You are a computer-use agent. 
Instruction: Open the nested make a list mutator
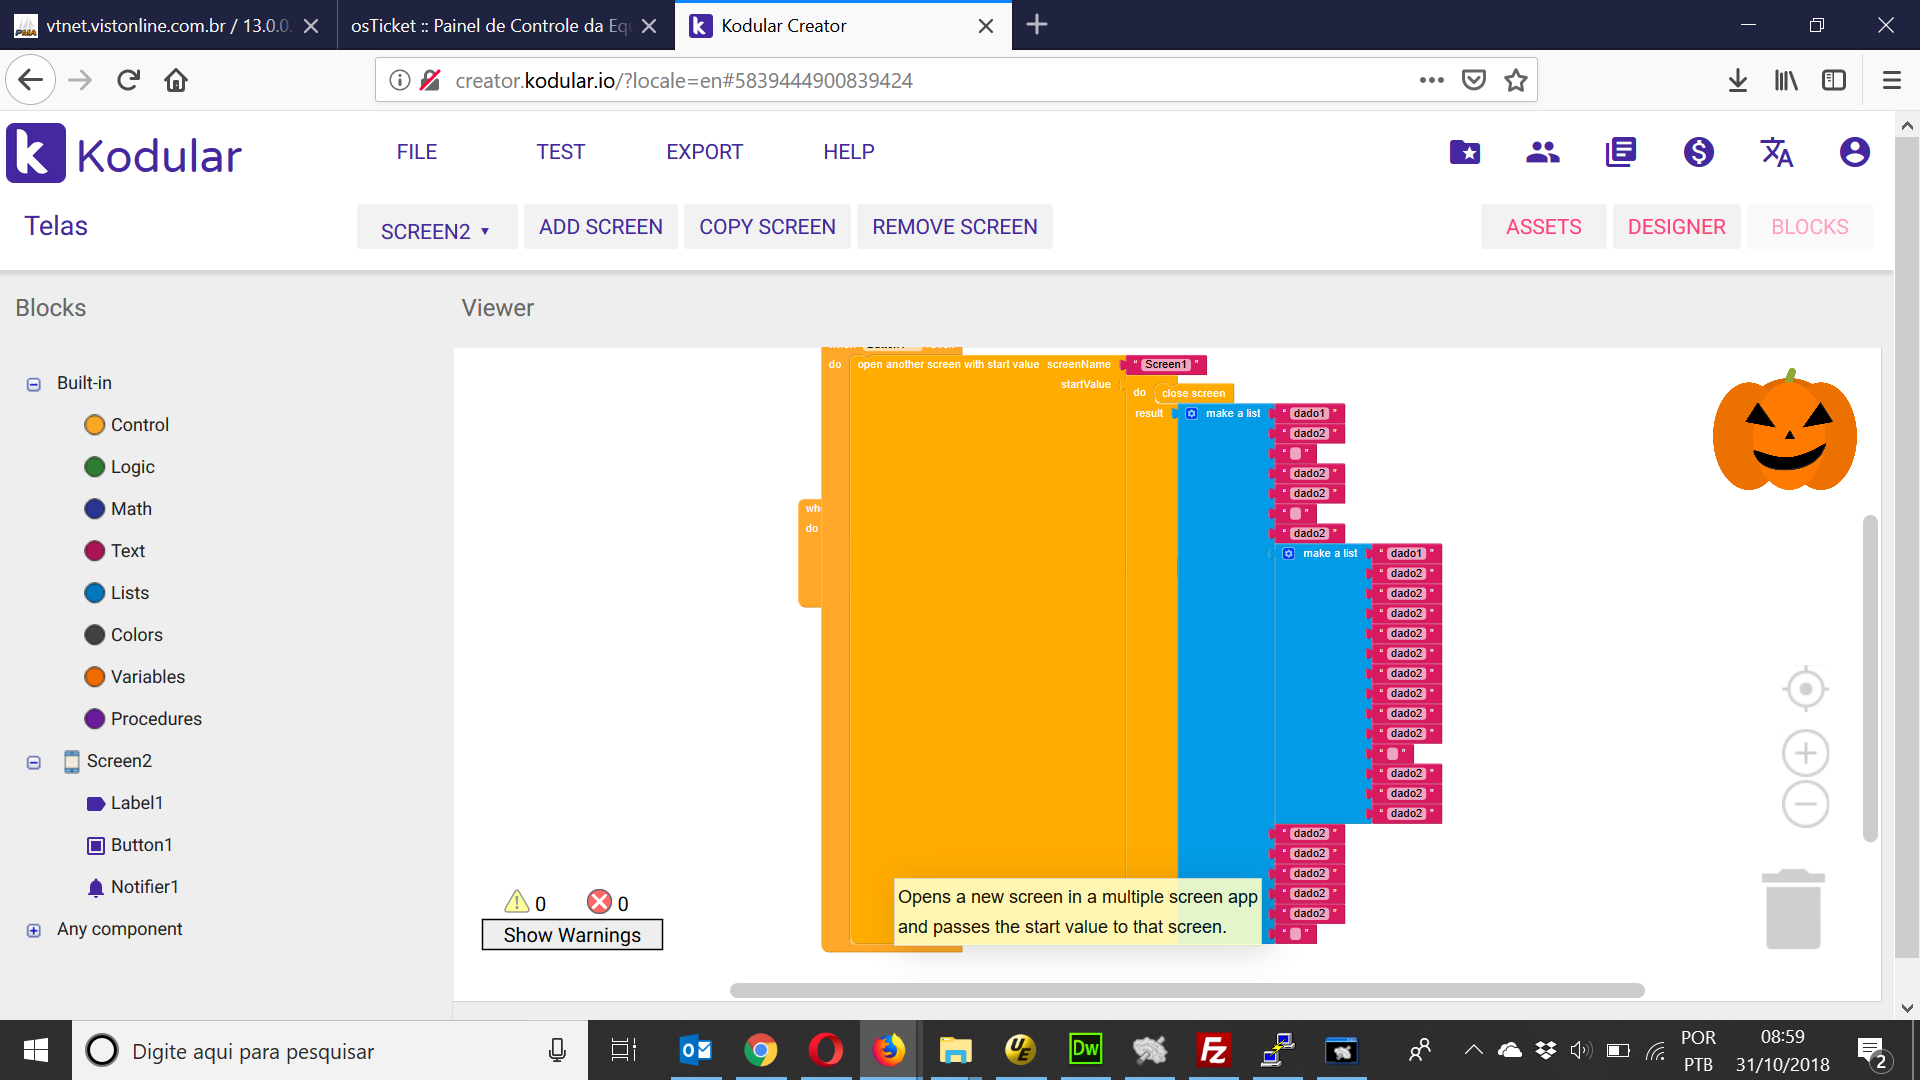[1289, 553]
